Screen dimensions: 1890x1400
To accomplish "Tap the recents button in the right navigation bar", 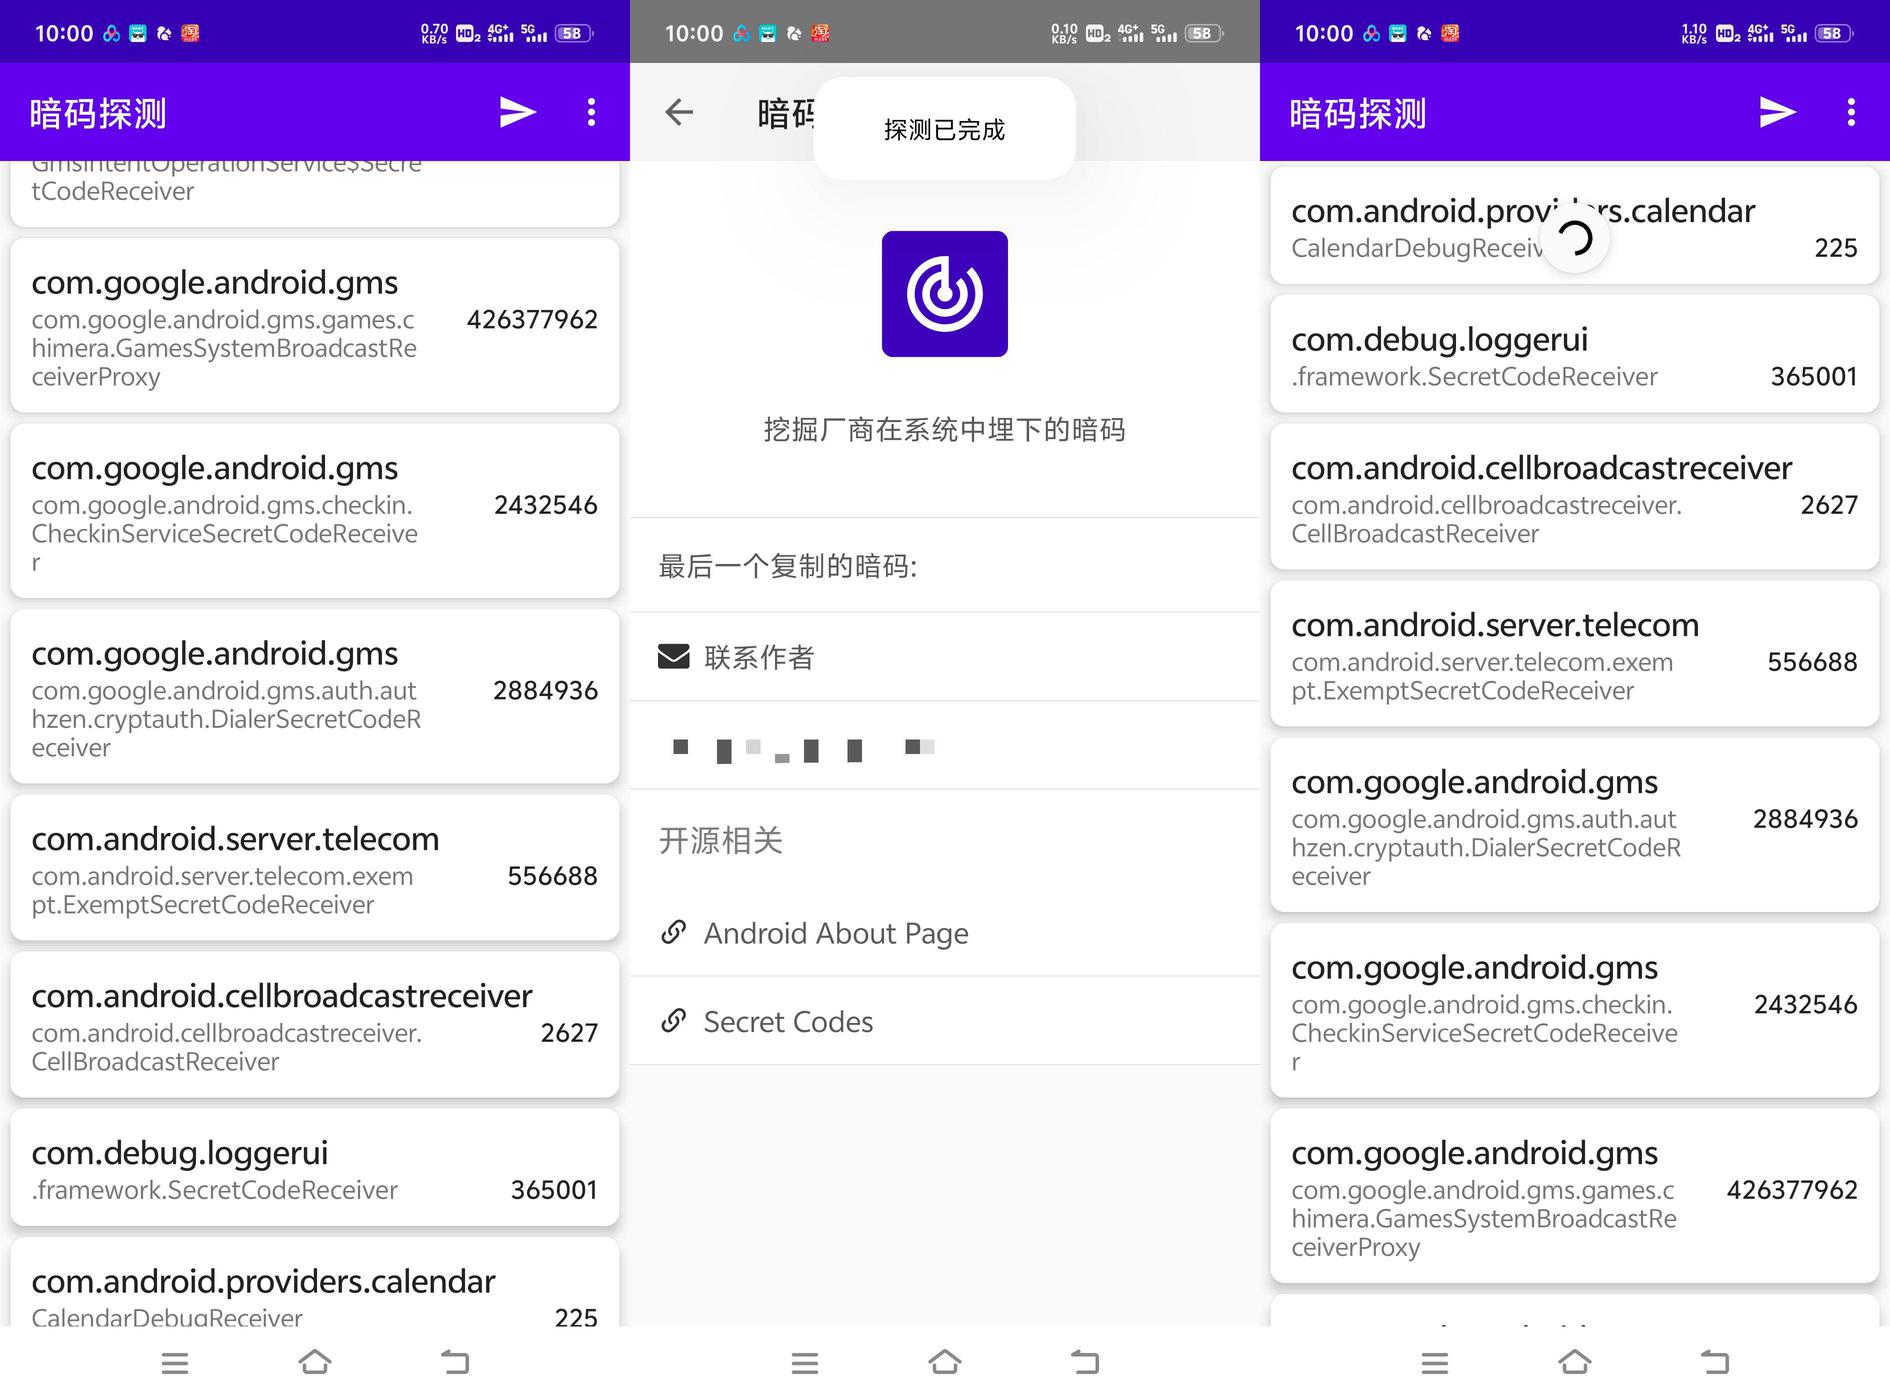I will [x=1435, y=1362].
